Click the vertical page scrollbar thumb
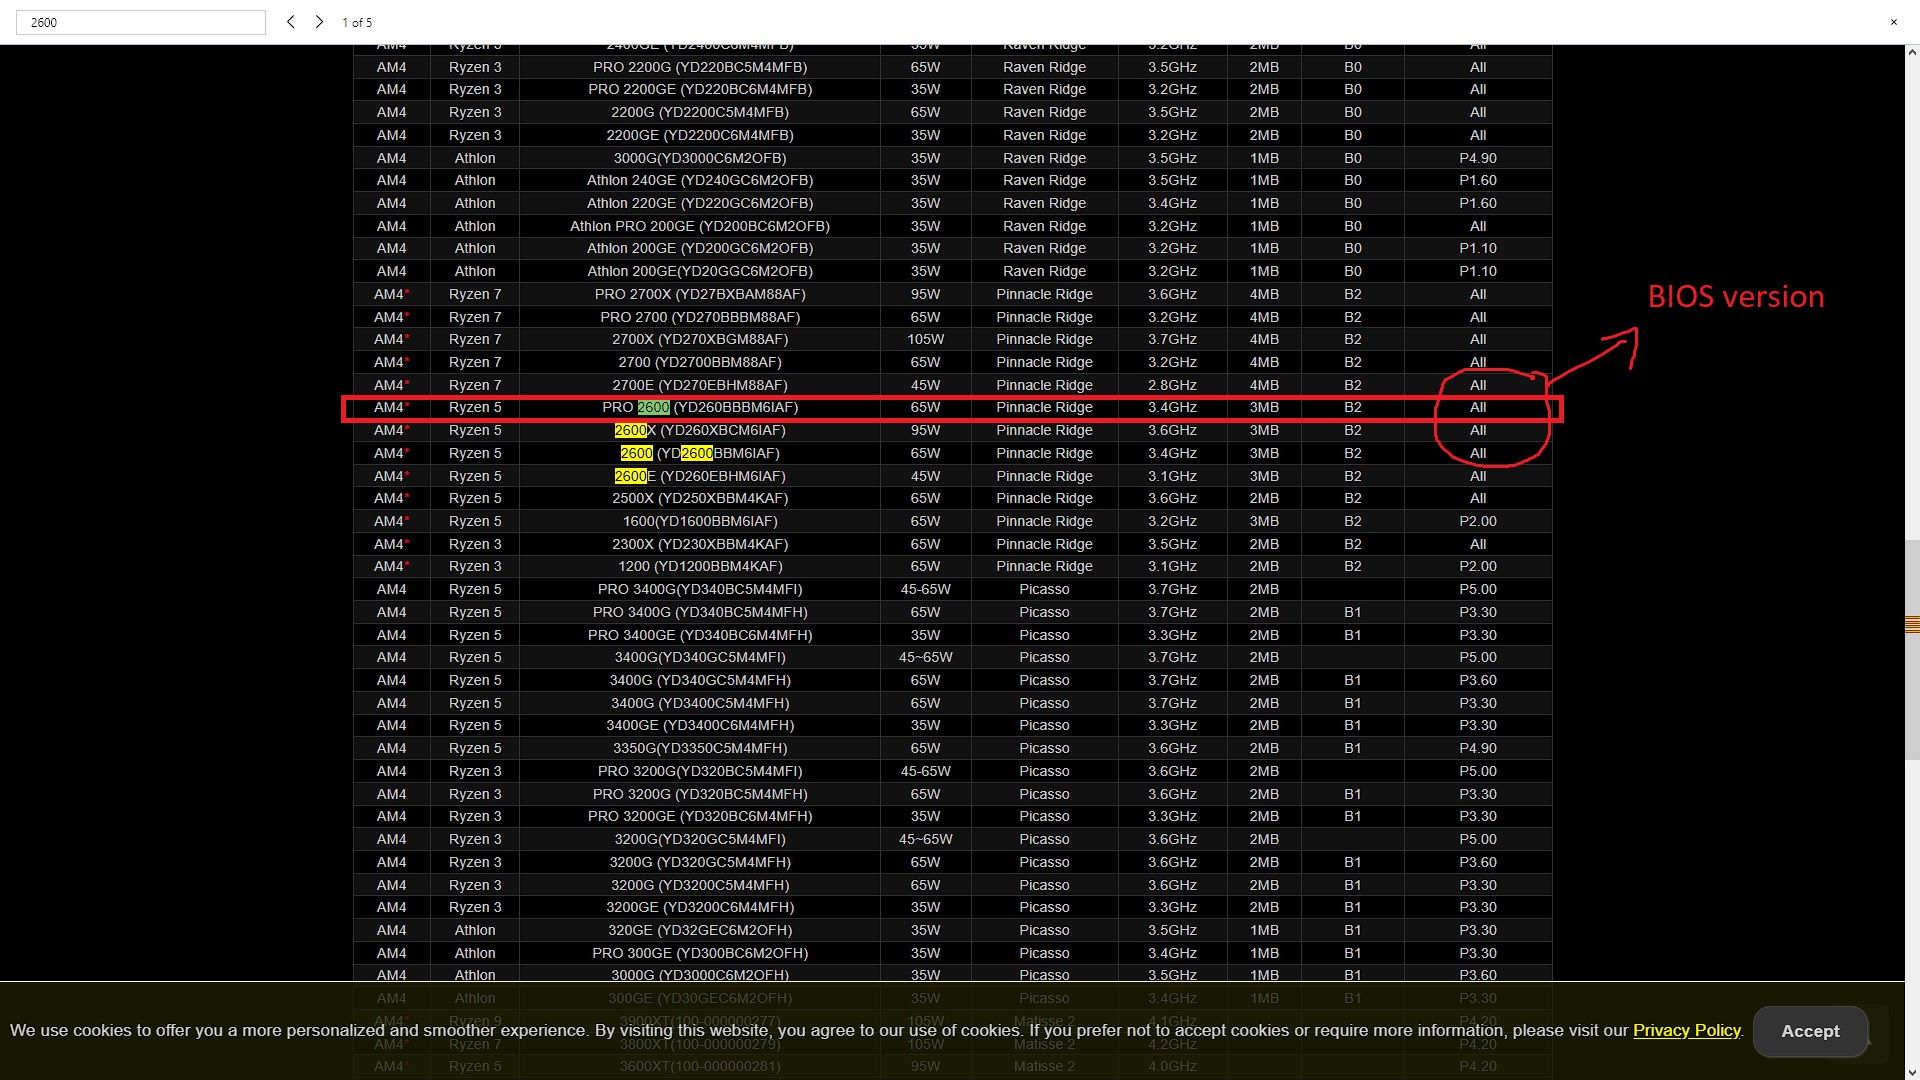The image size is (1920, 1080). (x=1912, y=650)
